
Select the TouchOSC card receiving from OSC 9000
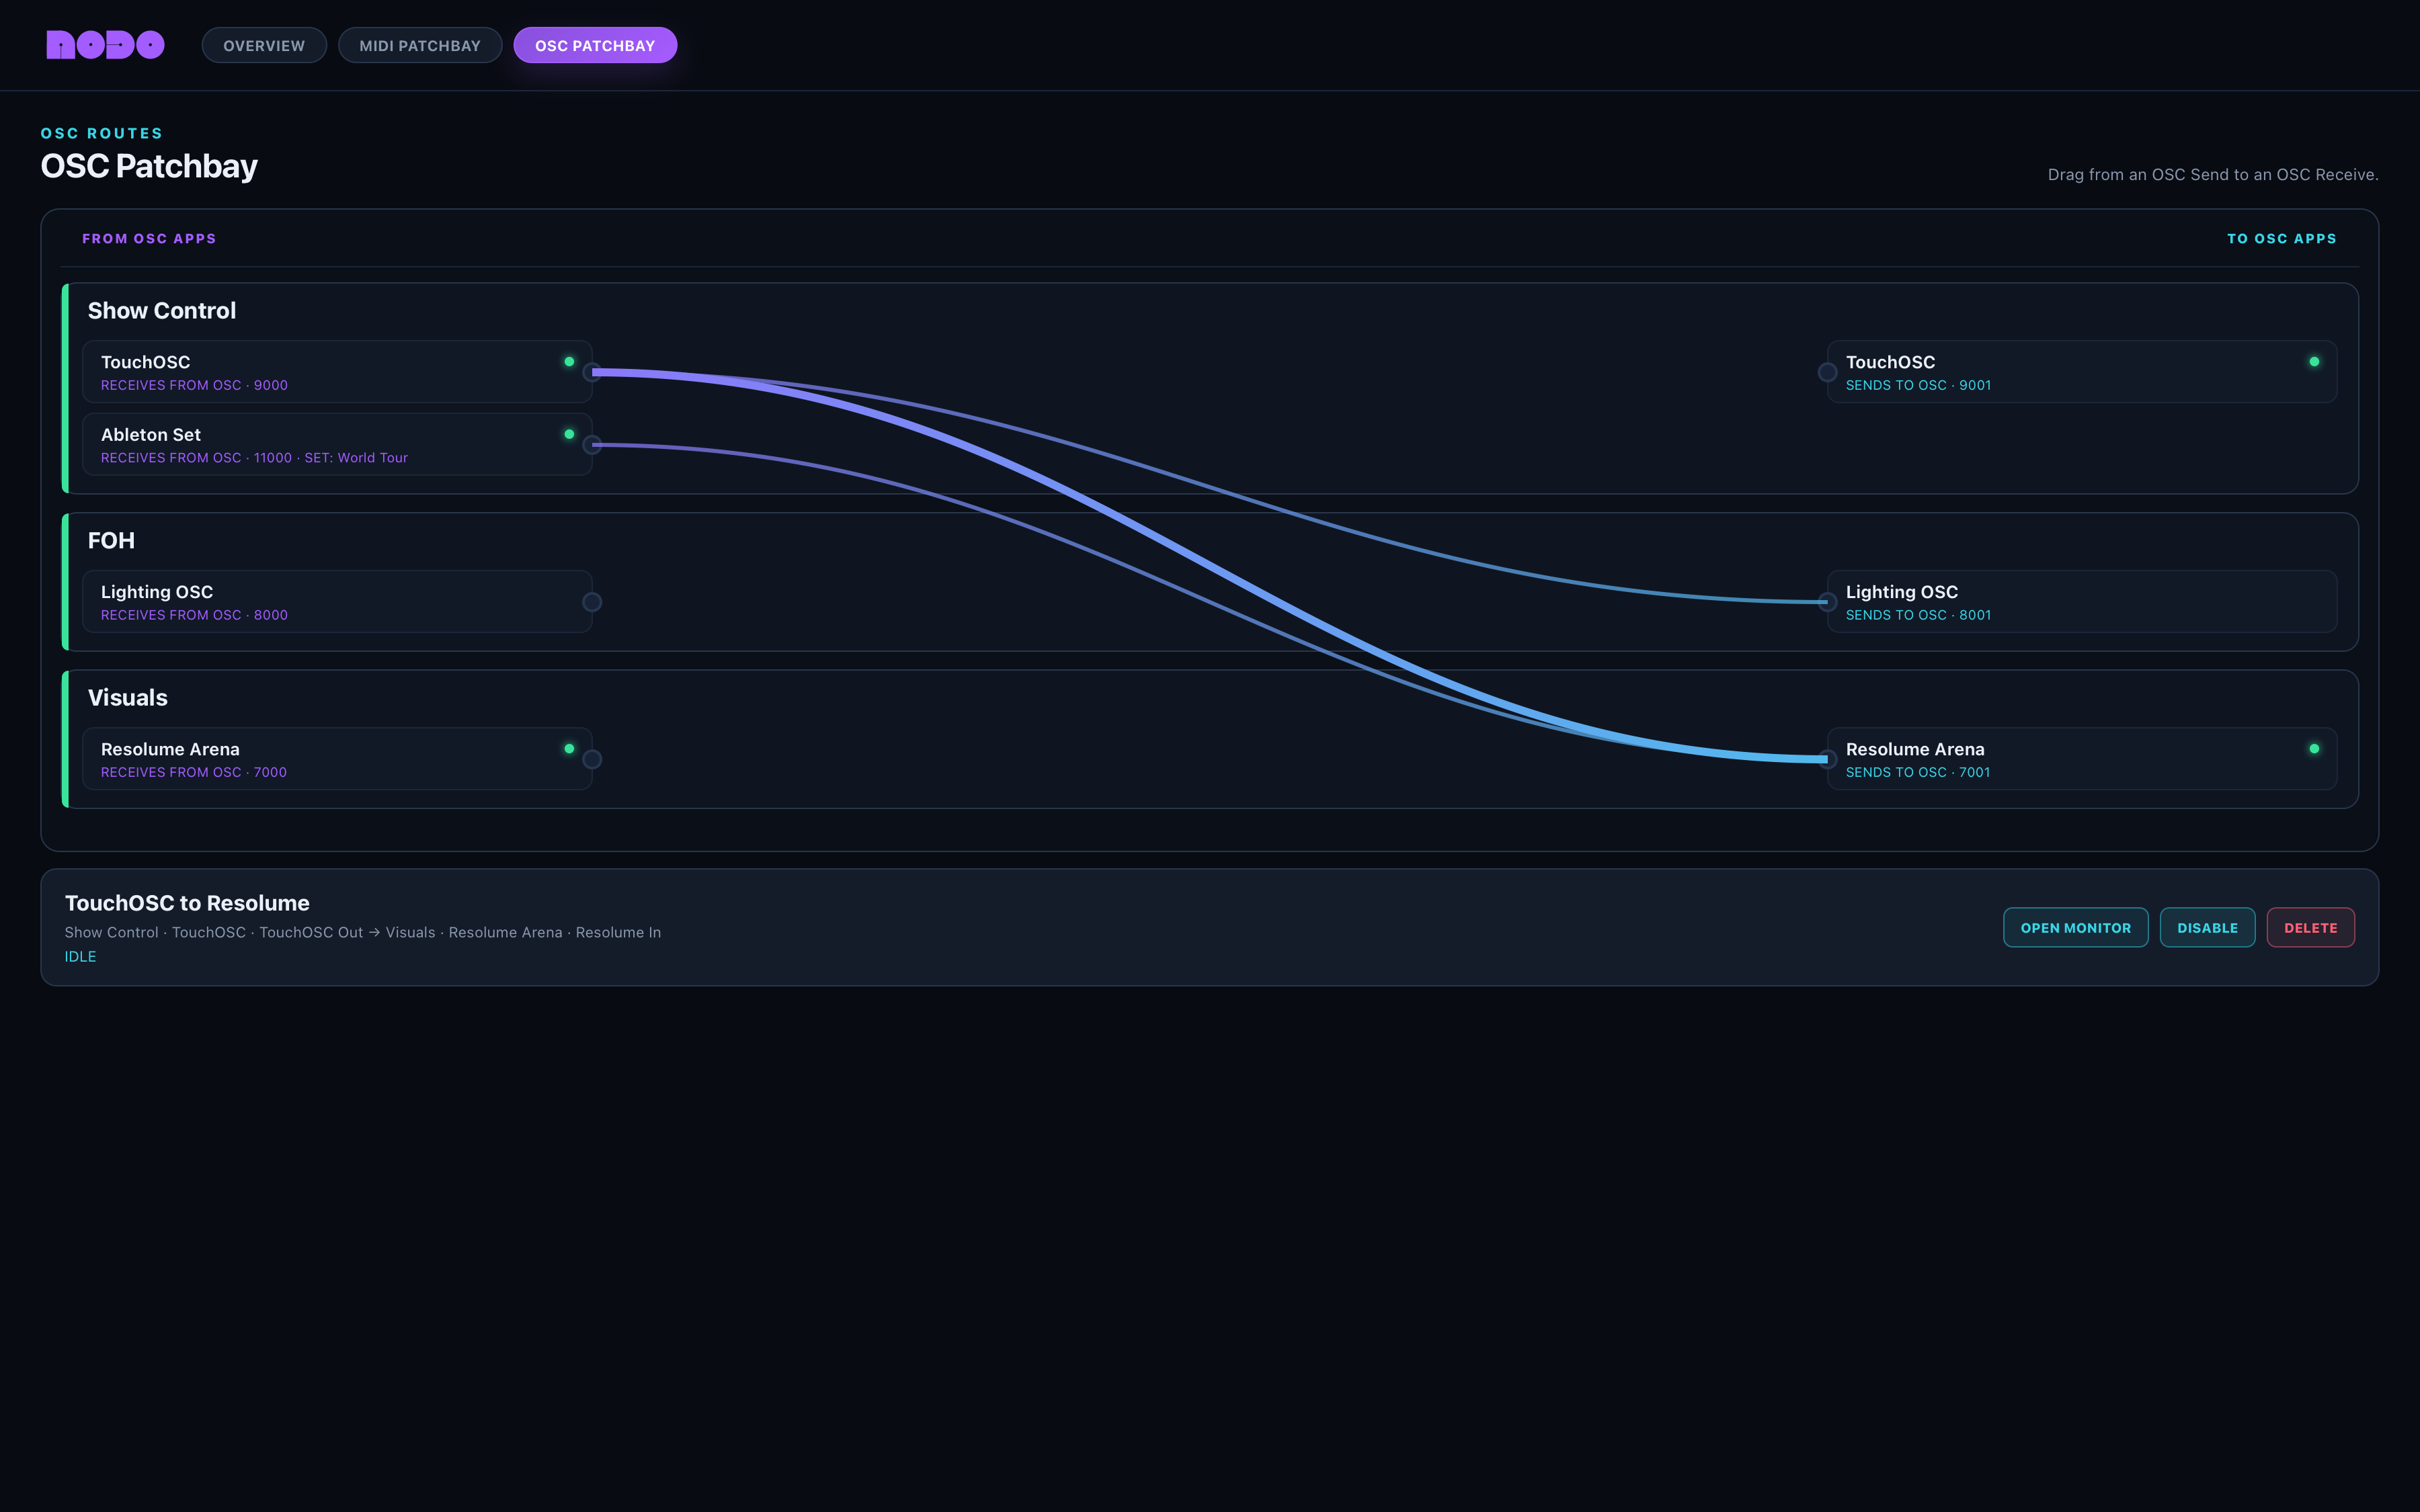(337, 372)
